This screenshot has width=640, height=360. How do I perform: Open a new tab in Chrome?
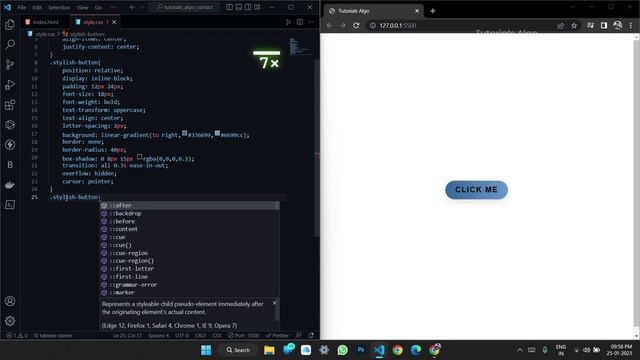[x=433, y=11]
